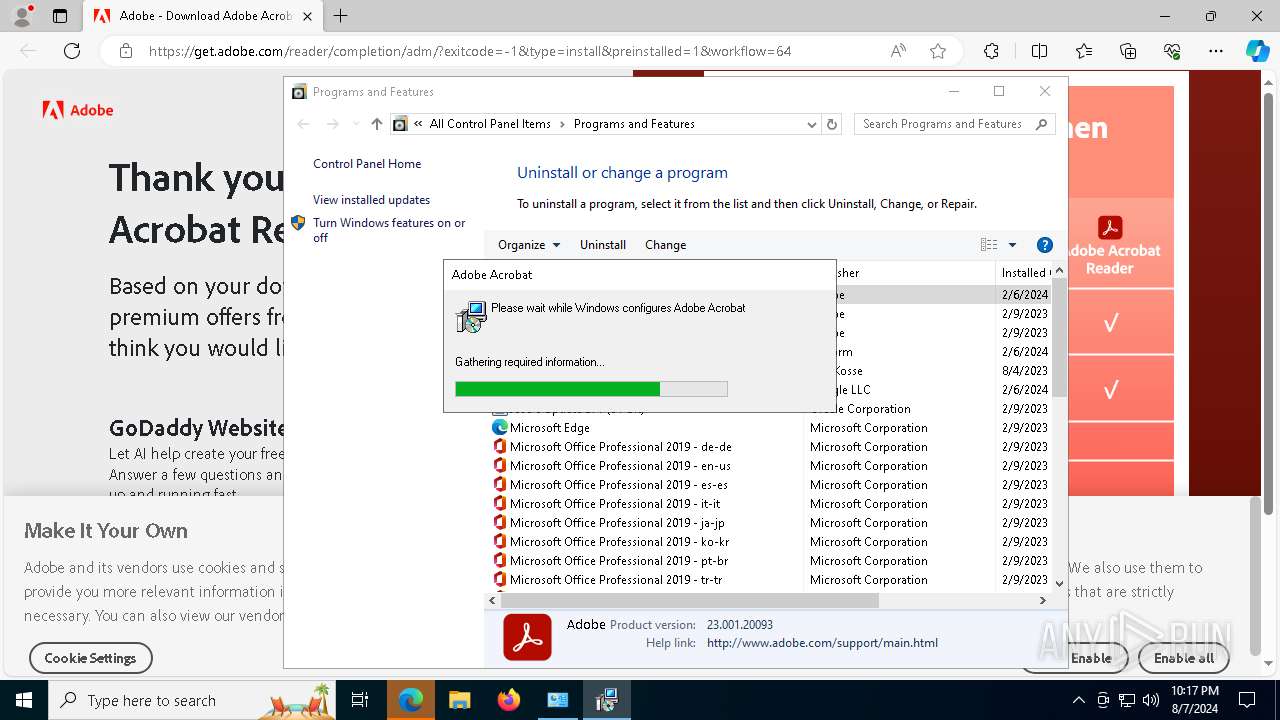The width and height of the screenshot is (1280, 720).
Task: Open a new browser tab
Action: (341, 16)
